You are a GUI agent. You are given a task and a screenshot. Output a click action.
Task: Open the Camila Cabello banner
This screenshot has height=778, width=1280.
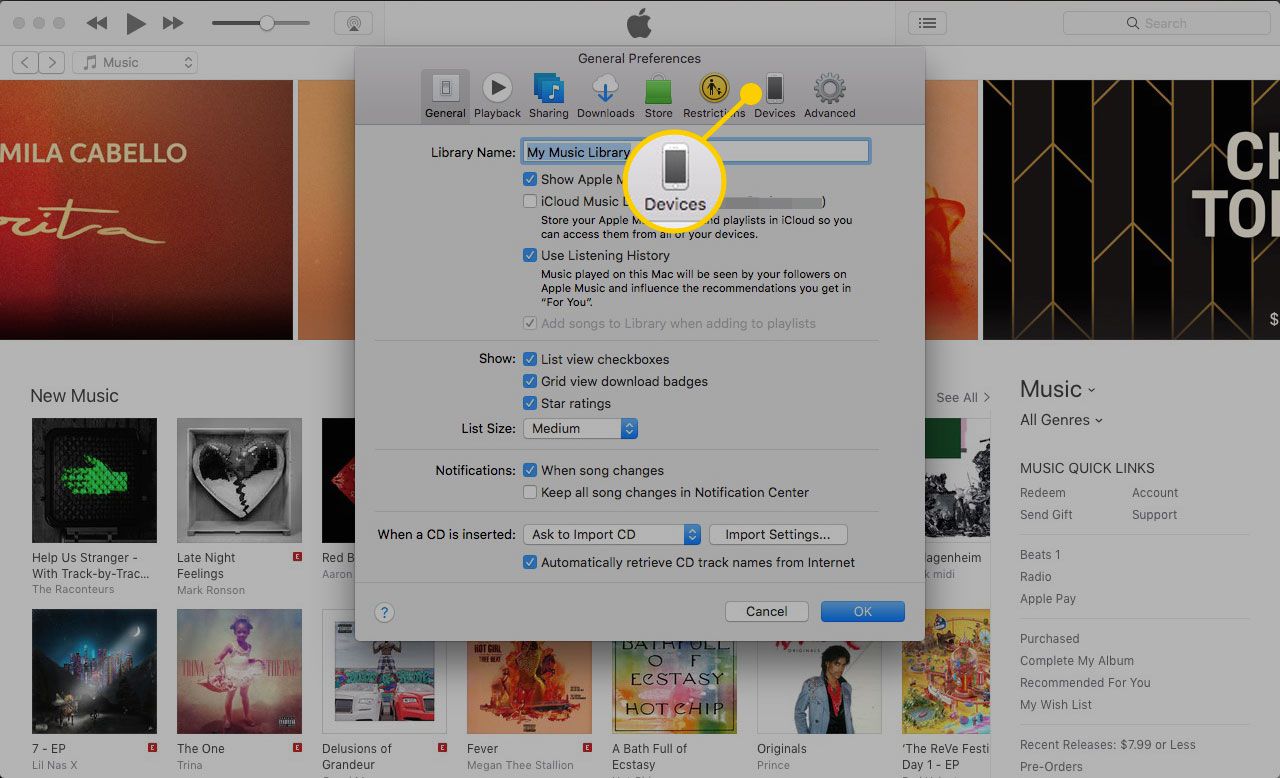coord(146,210)
